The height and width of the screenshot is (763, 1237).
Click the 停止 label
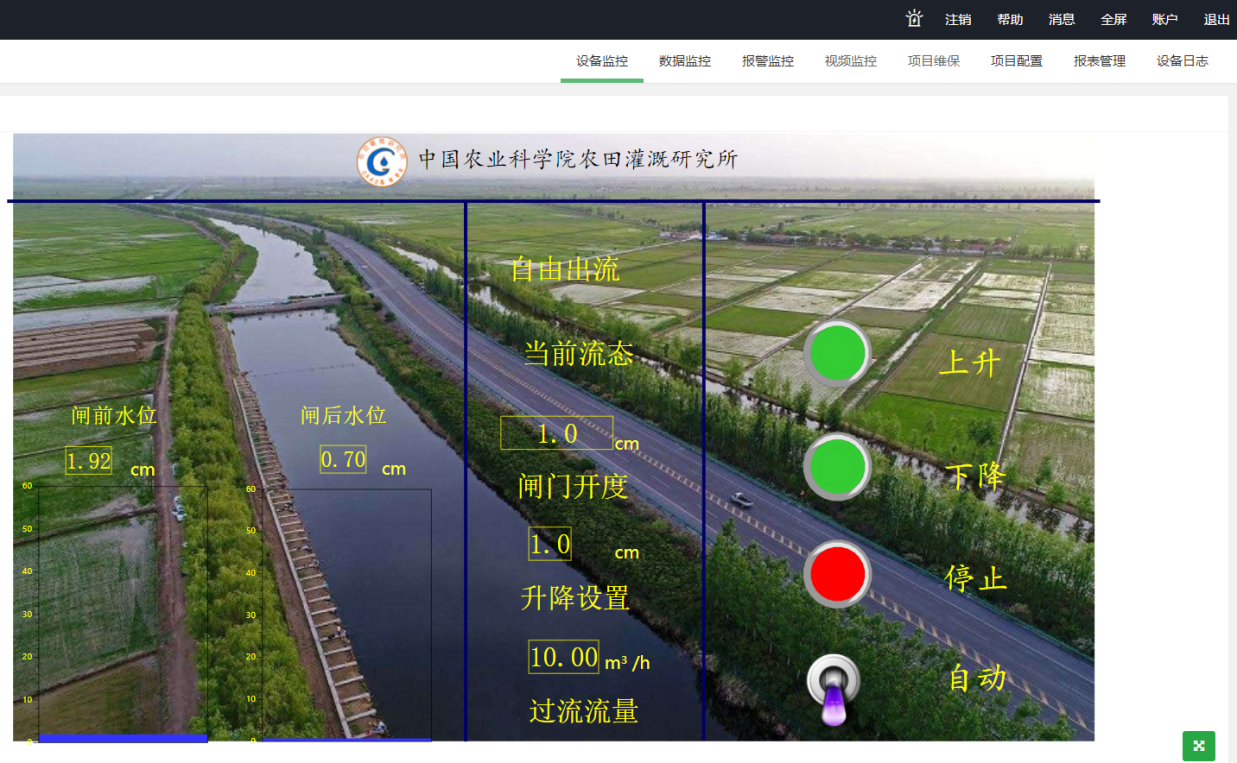point(976,577)
